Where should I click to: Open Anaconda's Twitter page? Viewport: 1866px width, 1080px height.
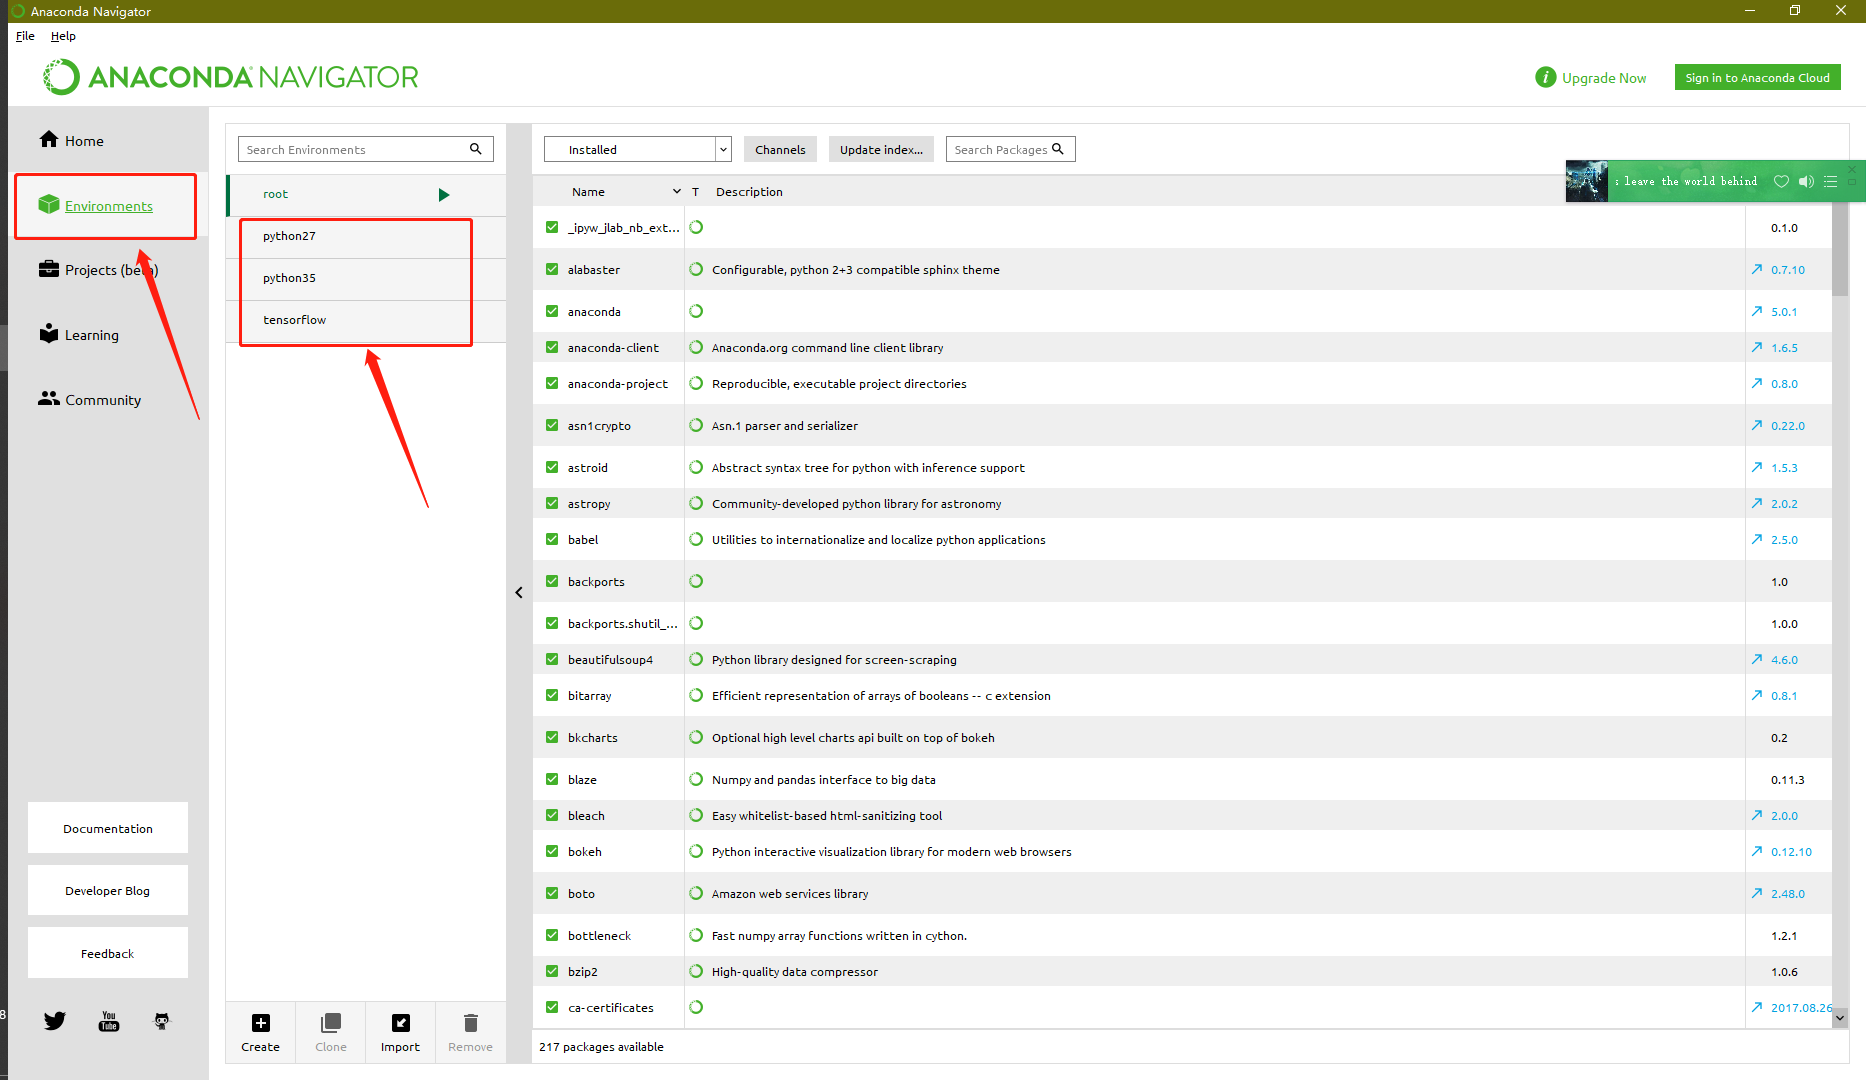tap(55, 1020)
